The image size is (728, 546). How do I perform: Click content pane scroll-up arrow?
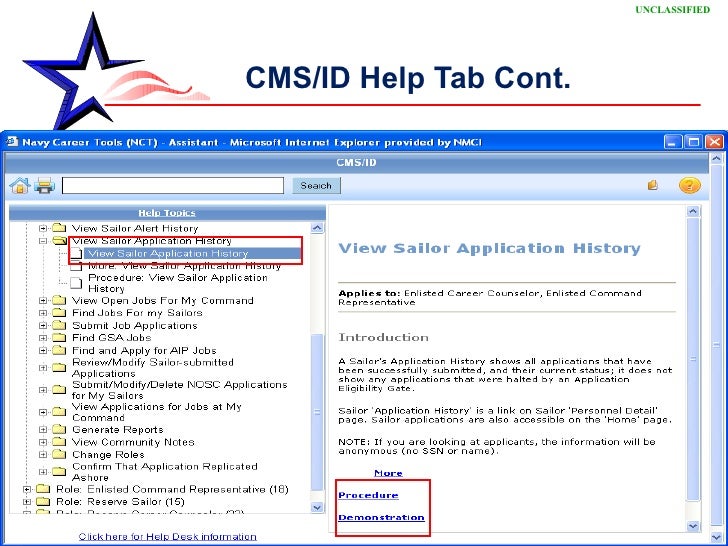click(x=693, y=211)
